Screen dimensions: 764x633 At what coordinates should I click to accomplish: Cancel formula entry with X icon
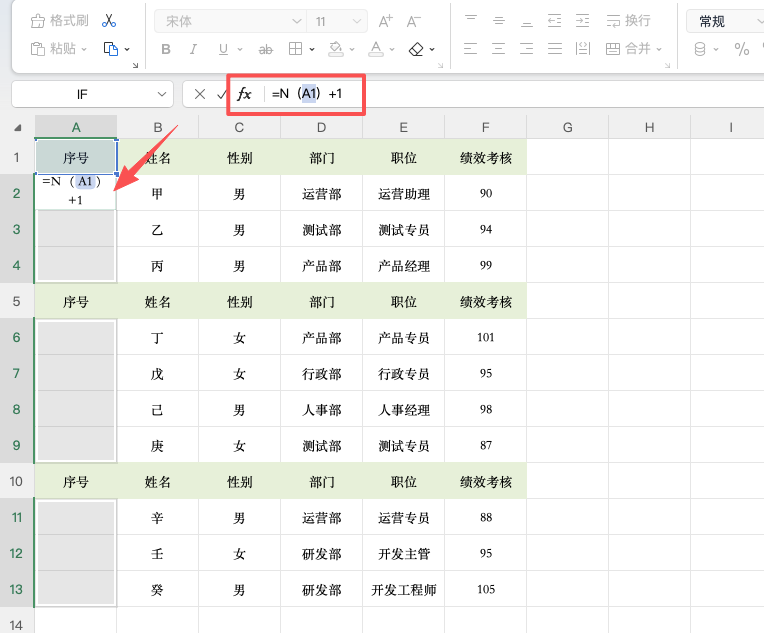pyautogui.click(x=200, y=94)
